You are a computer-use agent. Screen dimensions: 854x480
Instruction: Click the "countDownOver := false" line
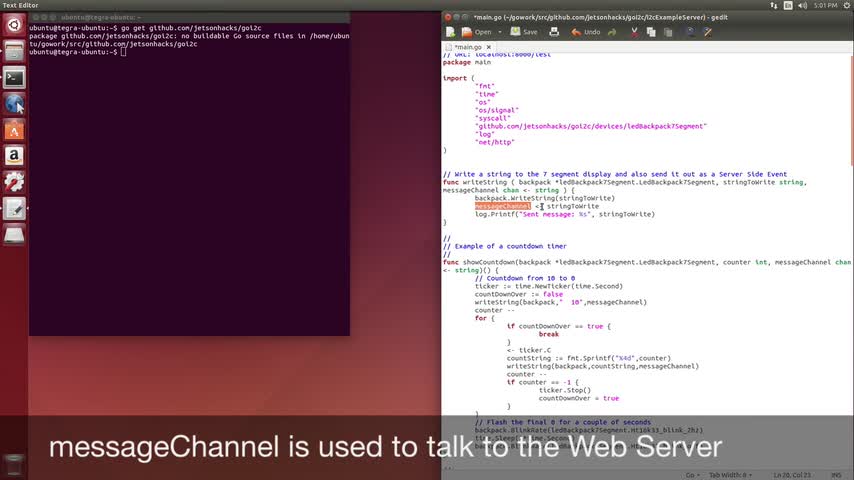518,294
